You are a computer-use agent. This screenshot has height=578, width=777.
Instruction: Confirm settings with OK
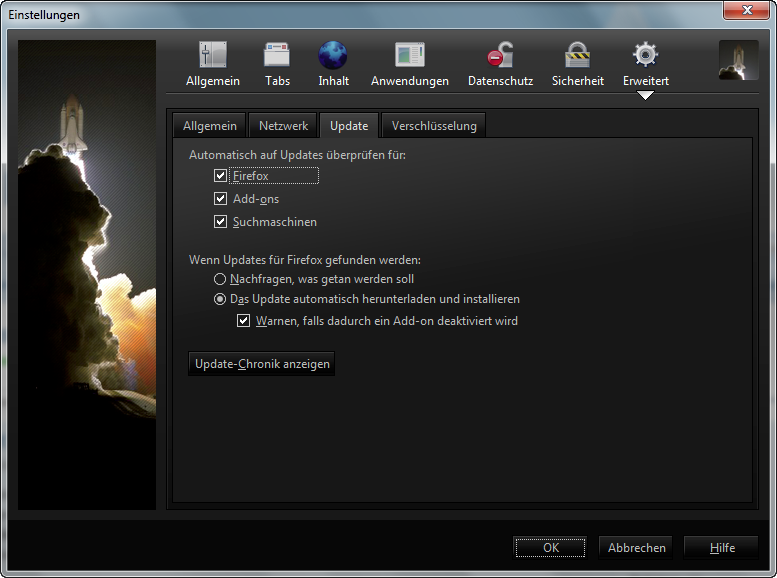551,548
